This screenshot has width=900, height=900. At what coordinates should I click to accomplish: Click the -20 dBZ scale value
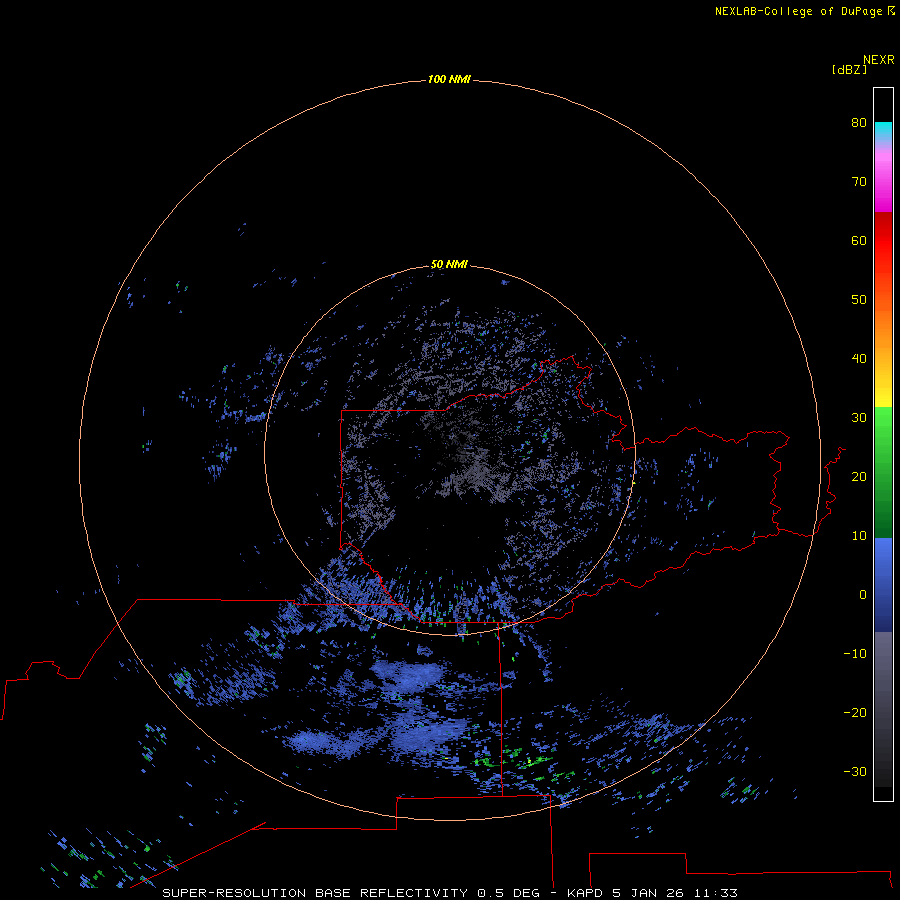click(855, 712)
